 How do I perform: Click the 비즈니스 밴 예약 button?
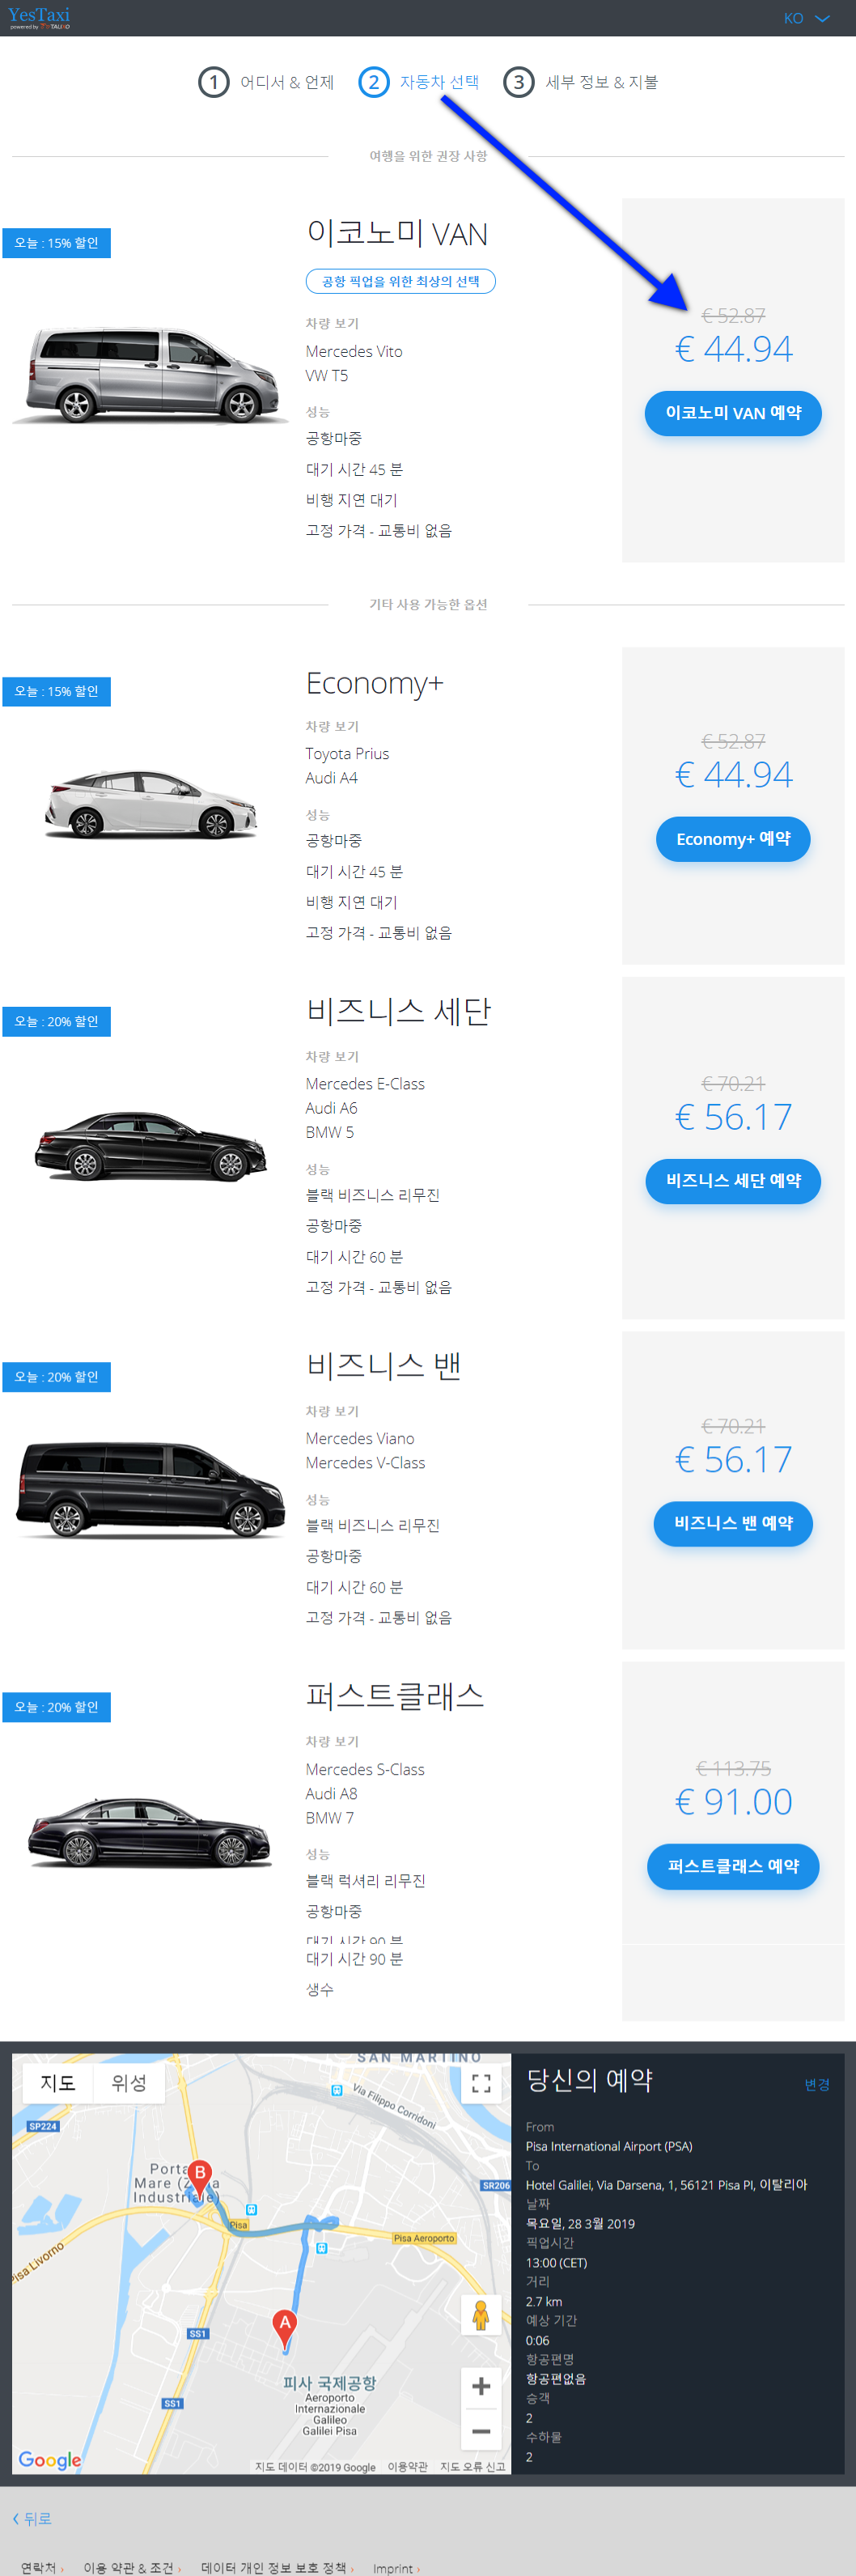point(733,1523)
